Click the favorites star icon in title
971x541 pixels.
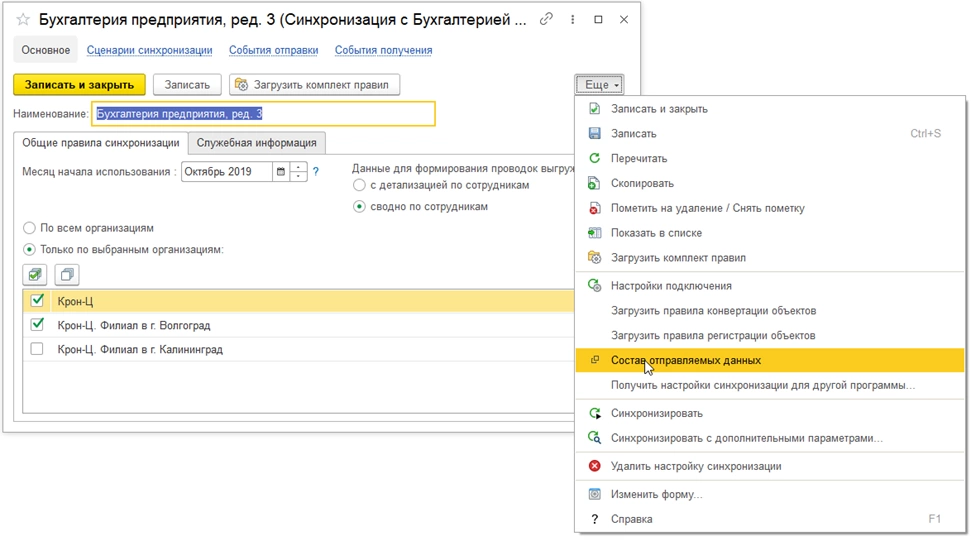click(x=23, y=20)
